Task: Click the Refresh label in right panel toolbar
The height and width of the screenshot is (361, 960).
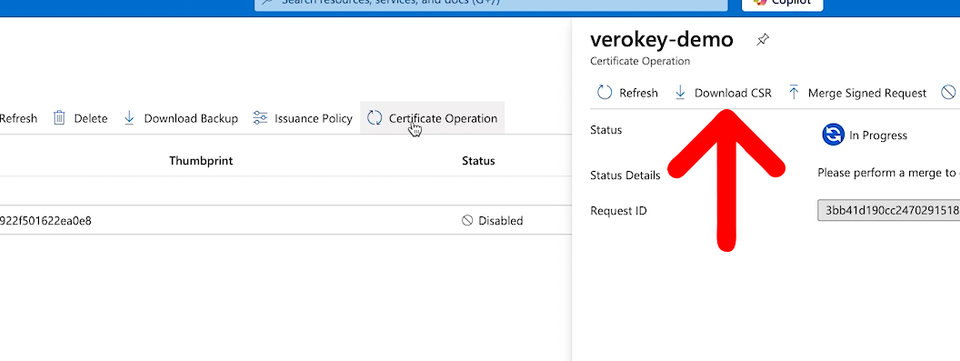Action: [639, 93]
